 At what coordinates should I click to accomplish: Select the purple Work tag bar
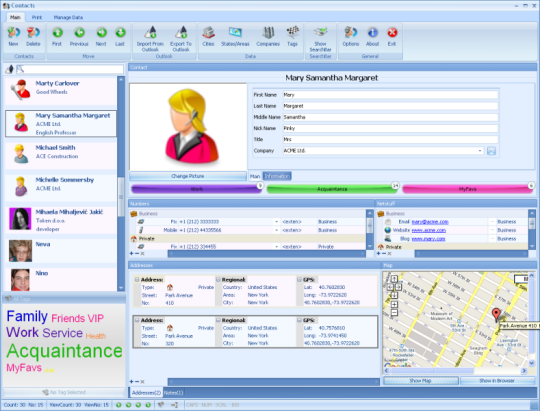(197, 189)
